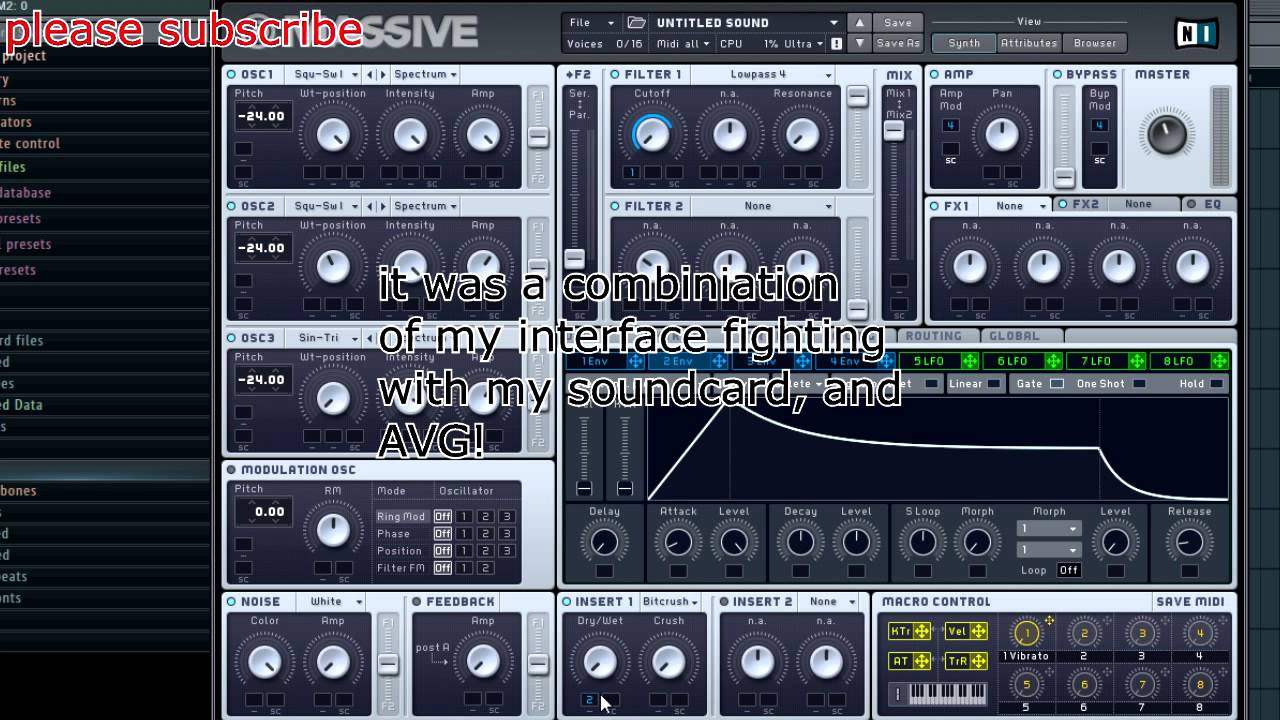Open the GLOBAL tab
The image size is (1280, 720).
1015,336
